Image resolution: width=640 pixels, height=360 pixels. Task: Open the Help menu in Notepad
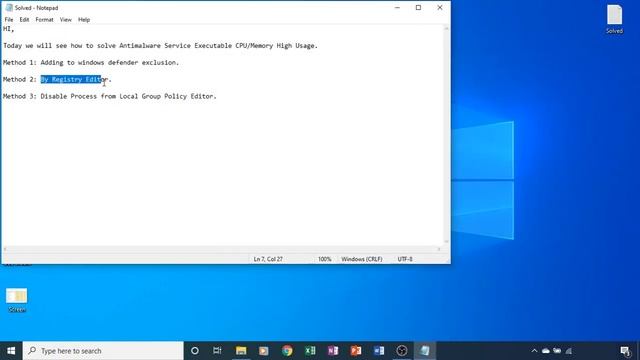pyautogui.click(x=84, y=20)
